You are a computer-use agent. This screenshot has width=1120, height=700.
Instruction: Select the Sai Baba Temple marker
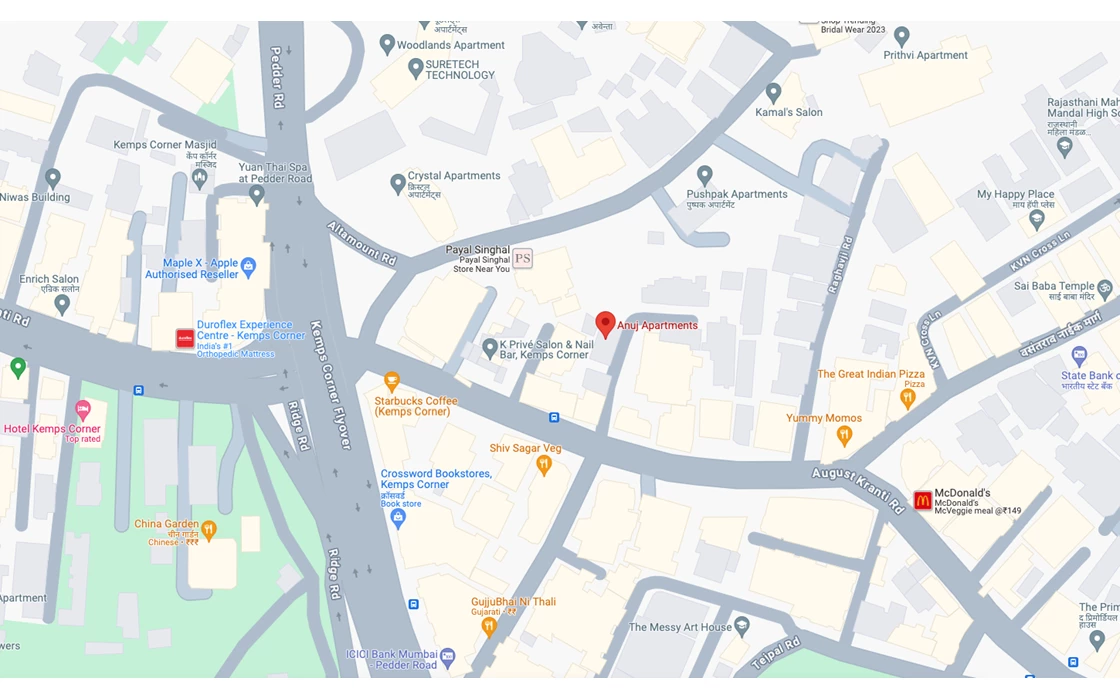pyautogui.click(x=1104, y=289)
